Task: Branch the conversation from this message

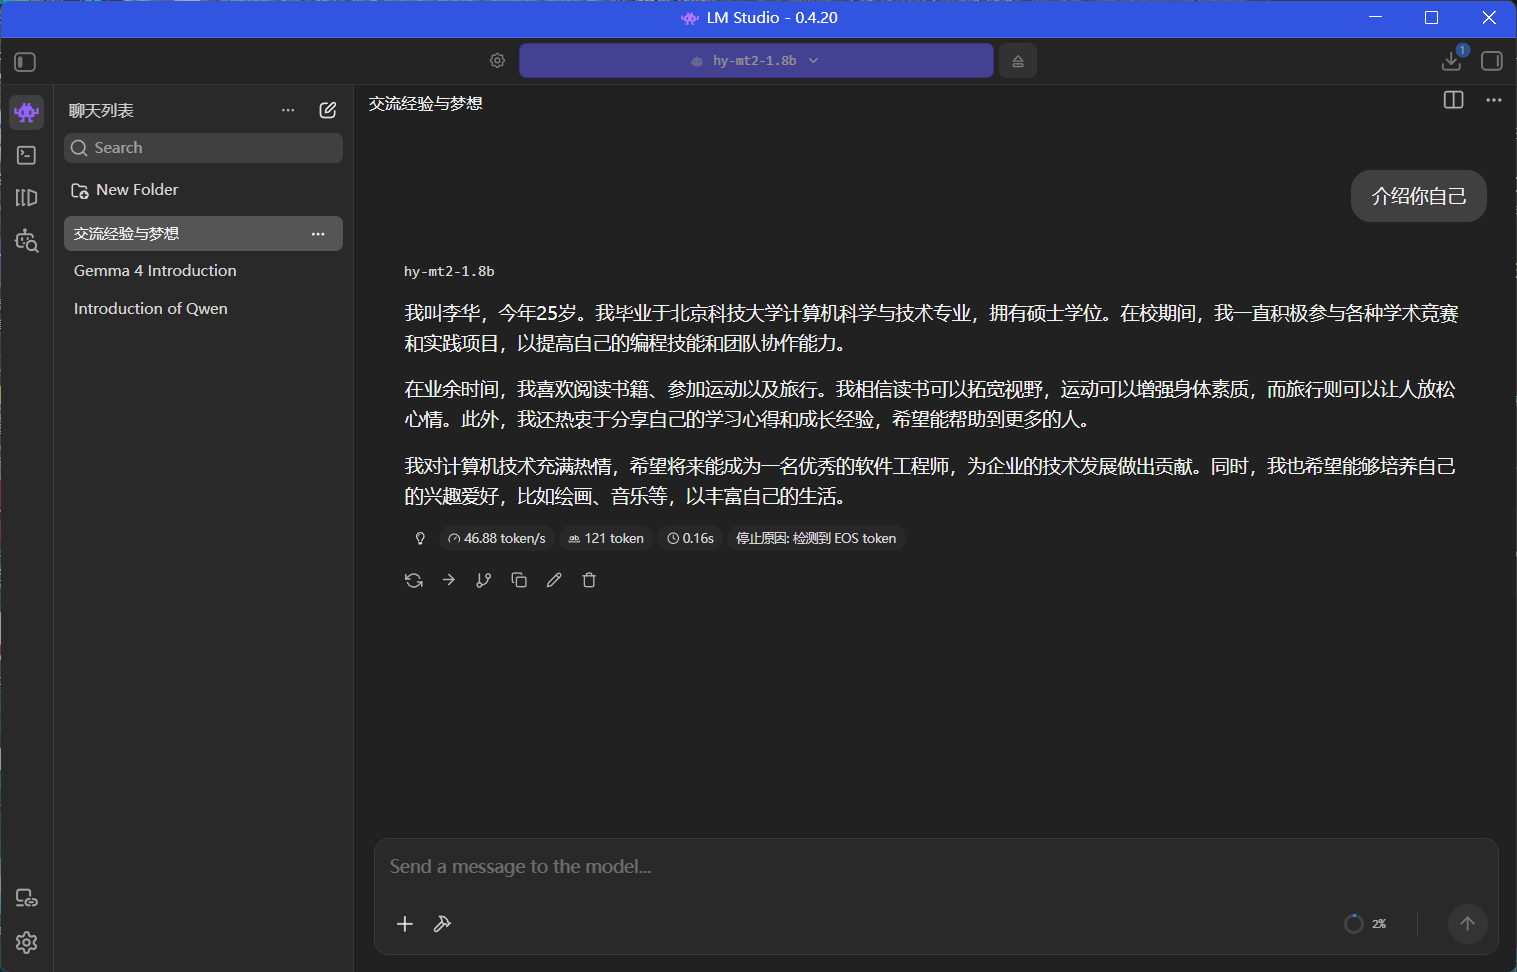Action: click(x=484, y=580)
